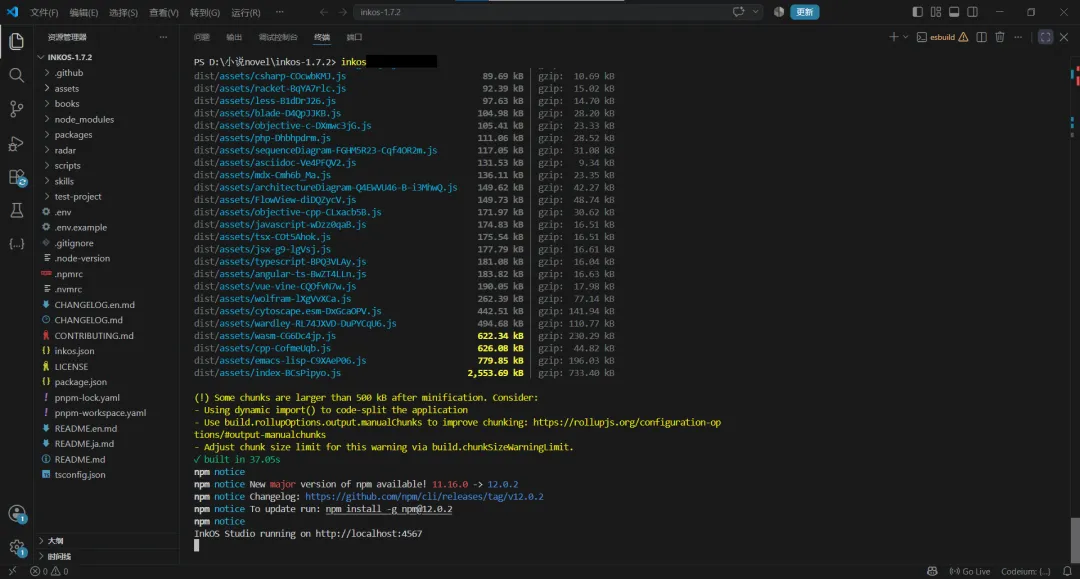Open the 编辑(E) menu
Image resolution: width=1080 pixels, height=579 pixels.
point(83,12)
